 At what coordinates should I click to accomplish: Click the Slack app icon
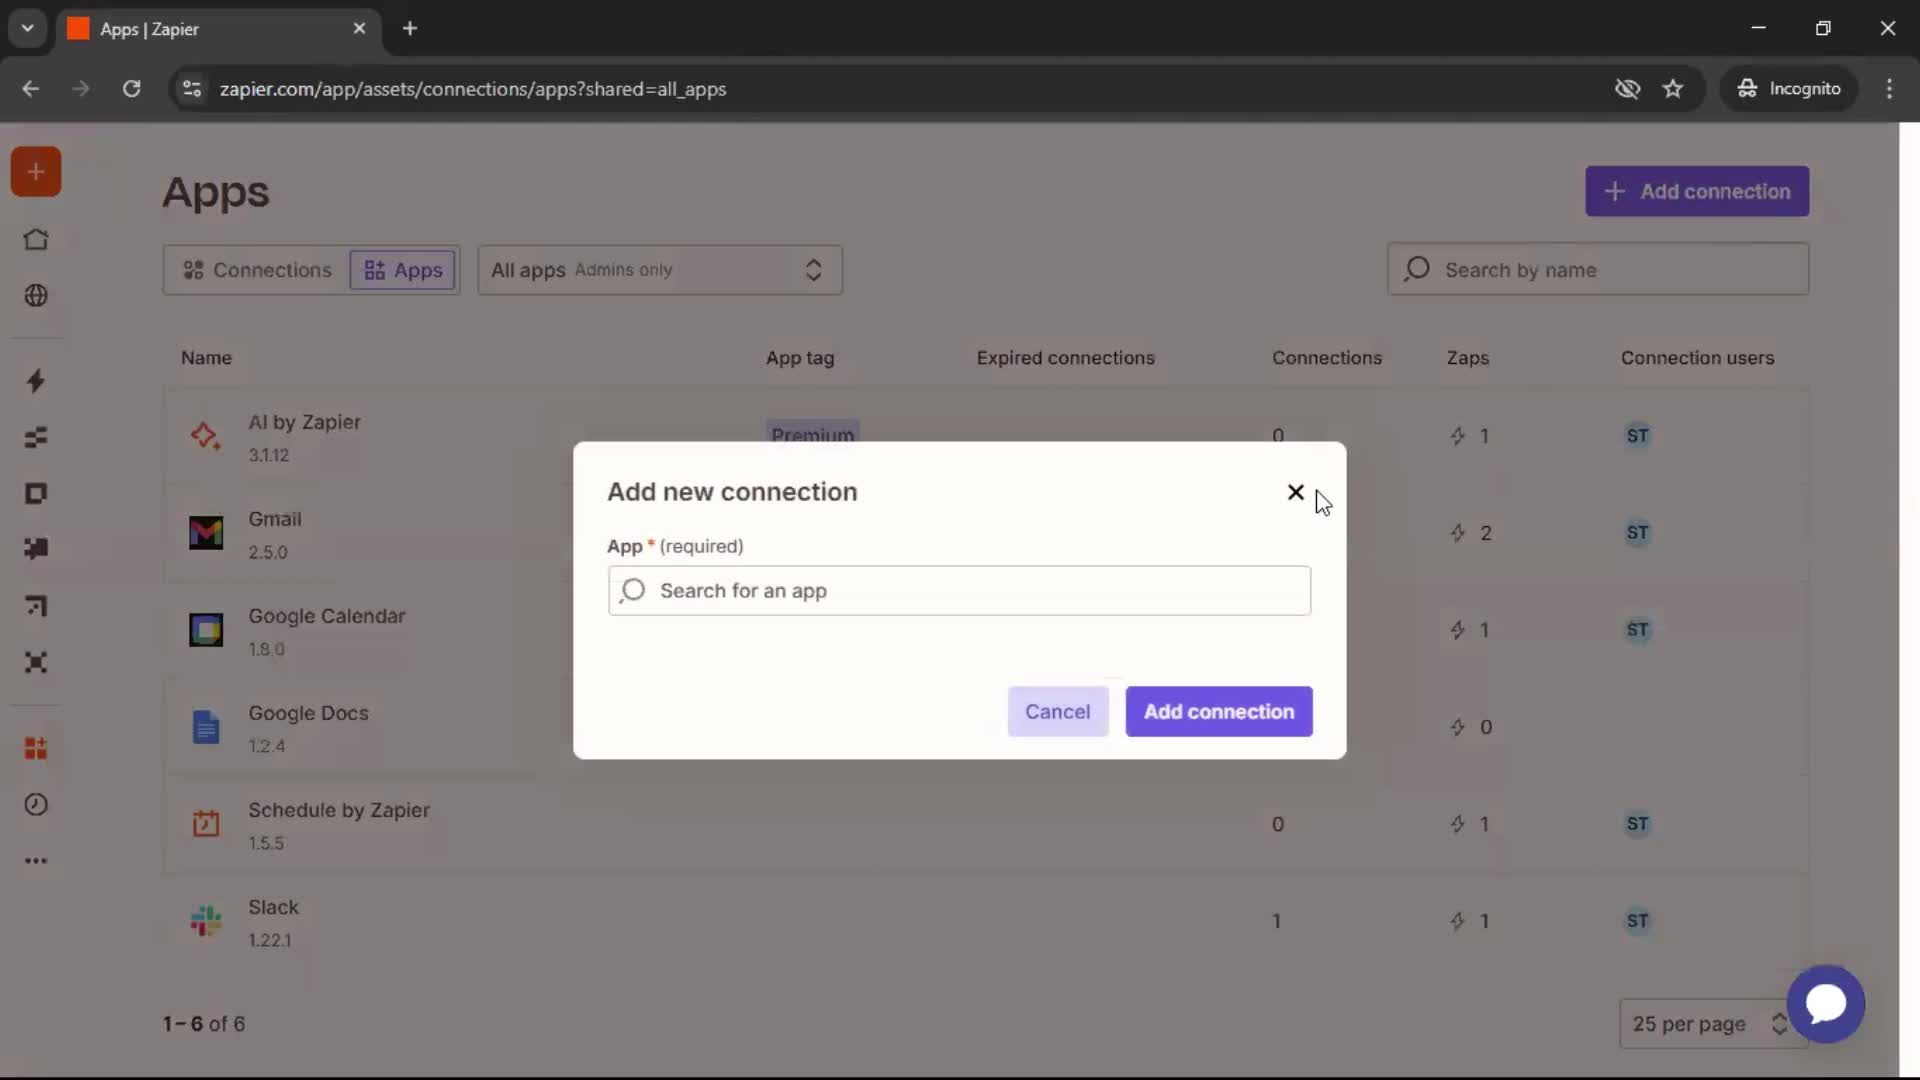point(206,921)
